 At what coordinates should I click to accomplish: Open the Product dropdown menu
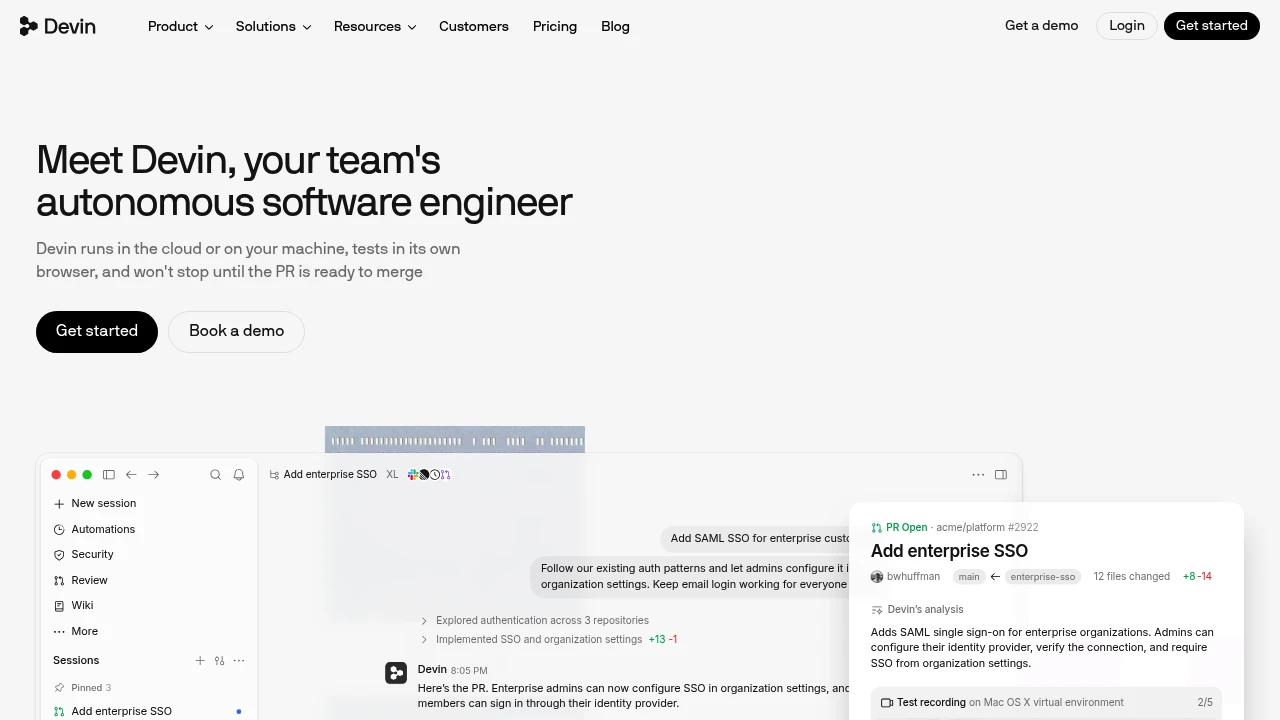tap(180, 26)
